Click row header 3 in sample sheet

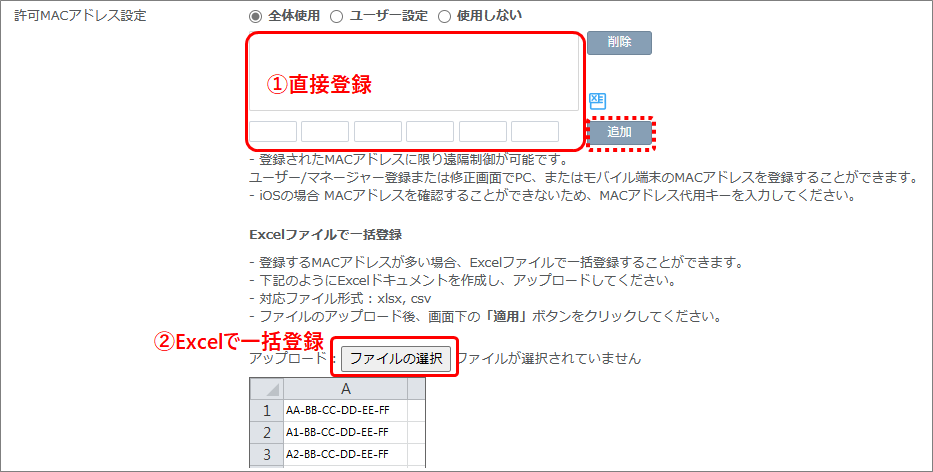tap(267, 455)
